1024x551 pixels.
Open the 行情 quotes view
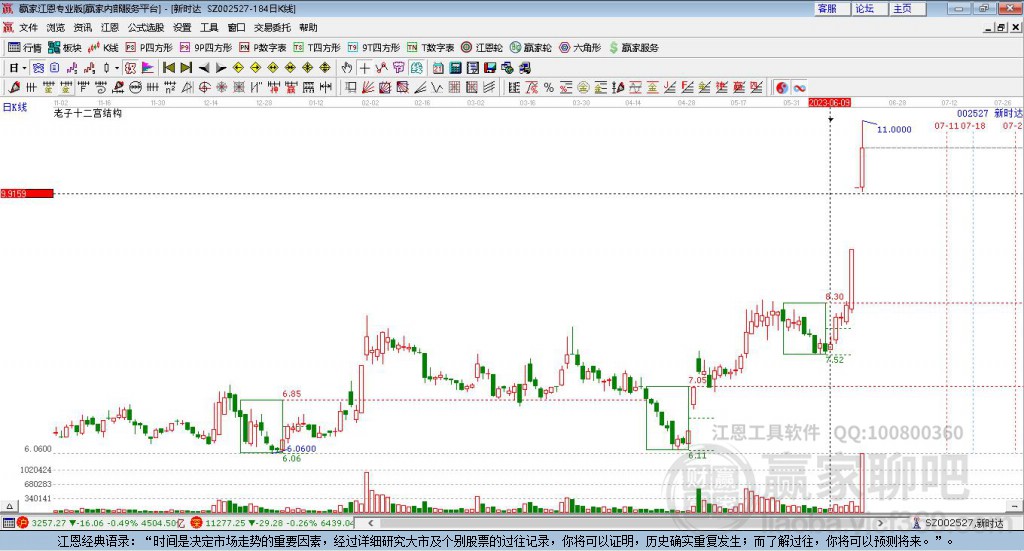pos(24,48)
